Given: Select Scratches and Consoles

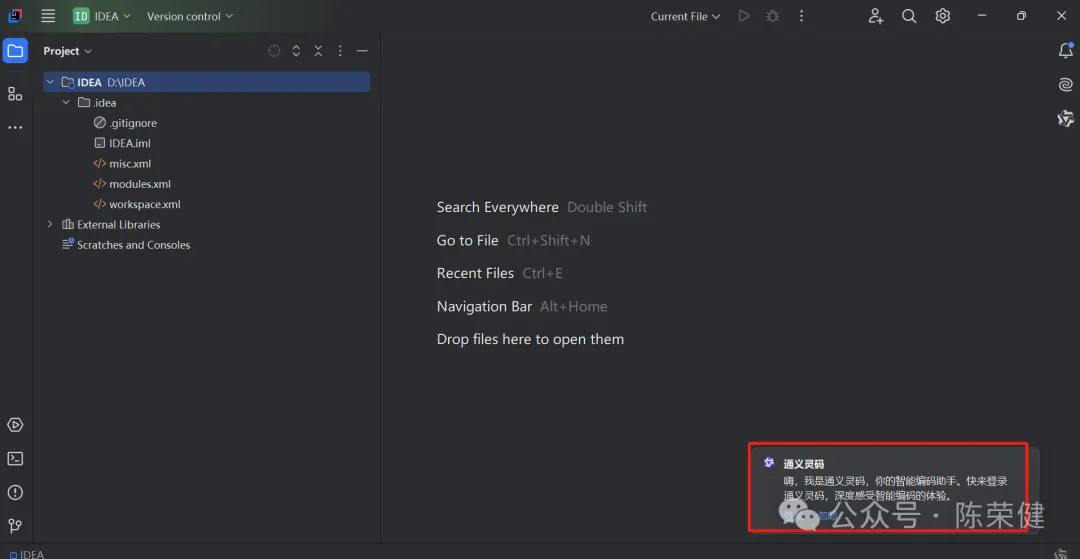Looking at the screenshot, I should point(126,245).
